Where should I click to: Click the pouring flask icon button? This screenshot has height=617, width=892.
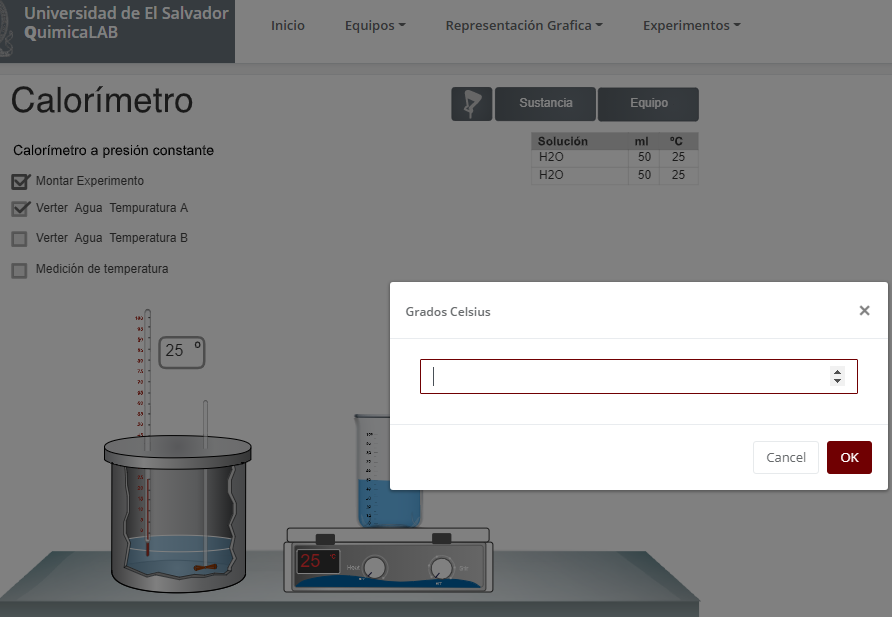pyautogui.click(x=471, y=104)
